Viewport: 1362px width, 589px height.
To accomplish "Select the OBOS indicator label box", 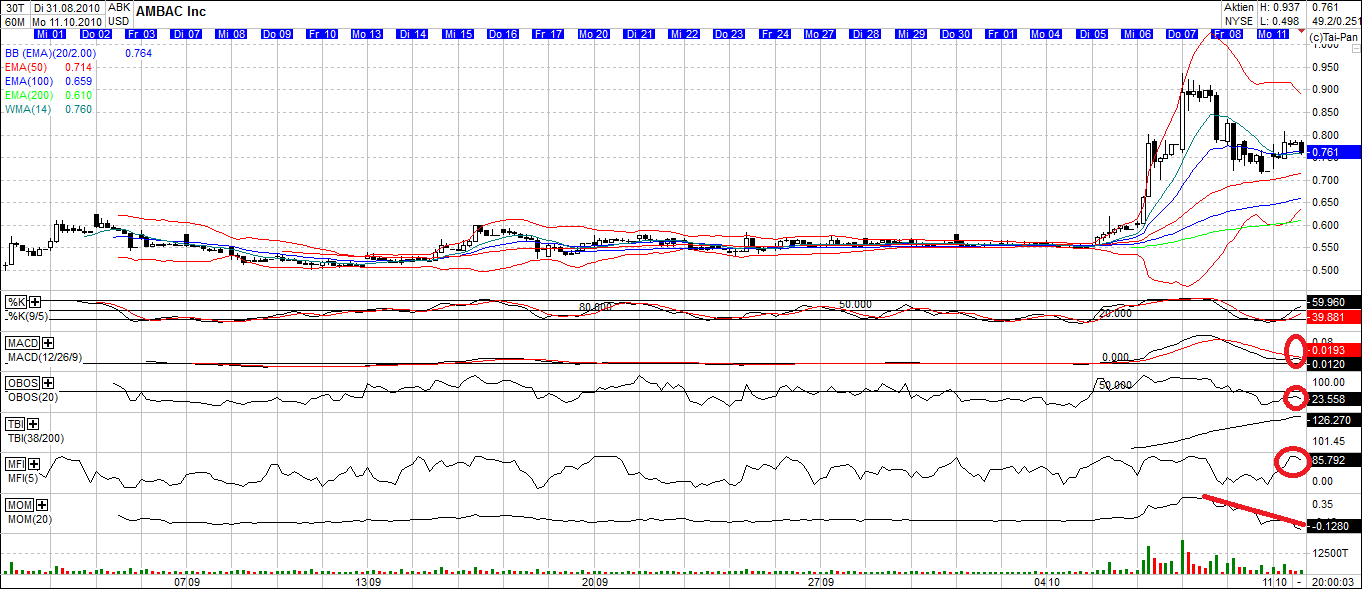I will click(22, 383).
